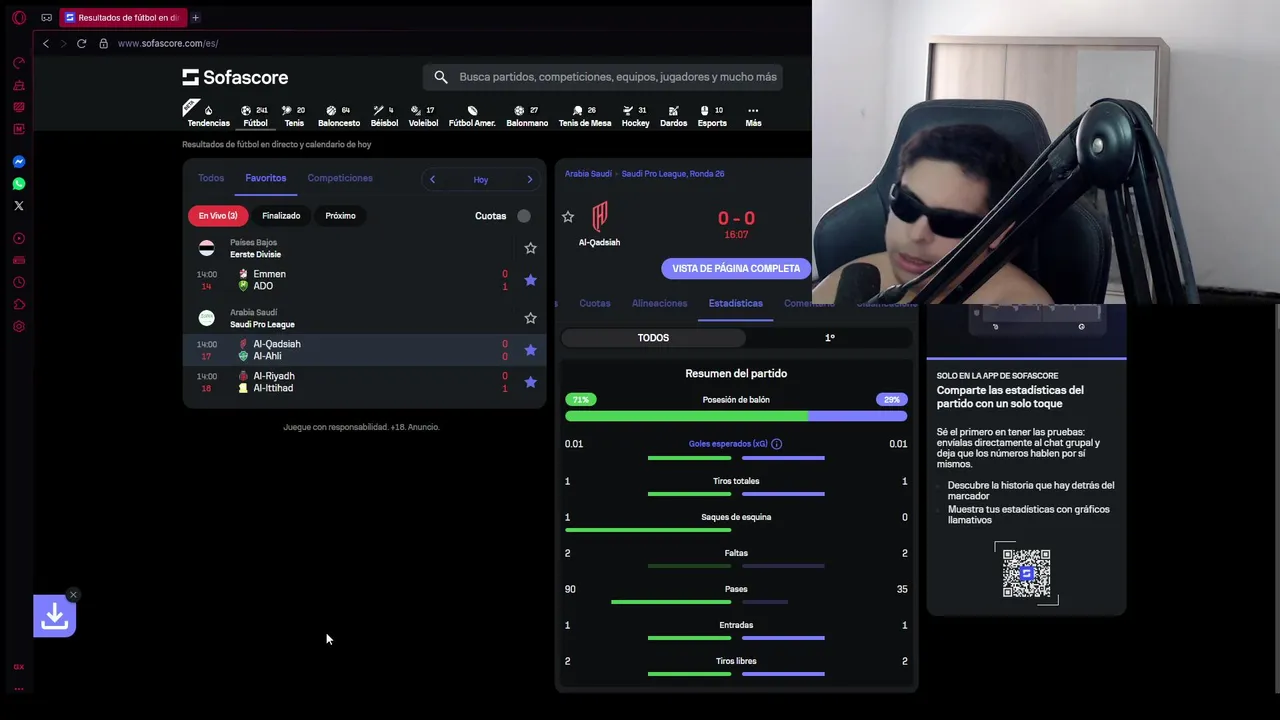Open WhatsApp in Opera sidebar

tap(18, 183)
